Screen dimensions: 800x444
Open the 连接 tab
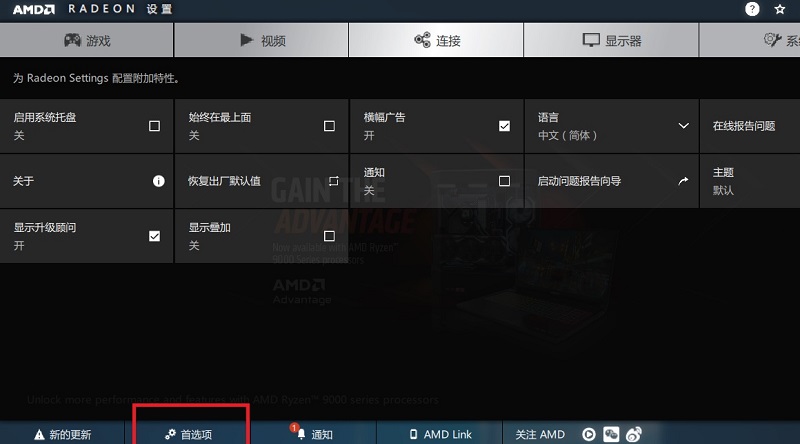click(436, 40)
